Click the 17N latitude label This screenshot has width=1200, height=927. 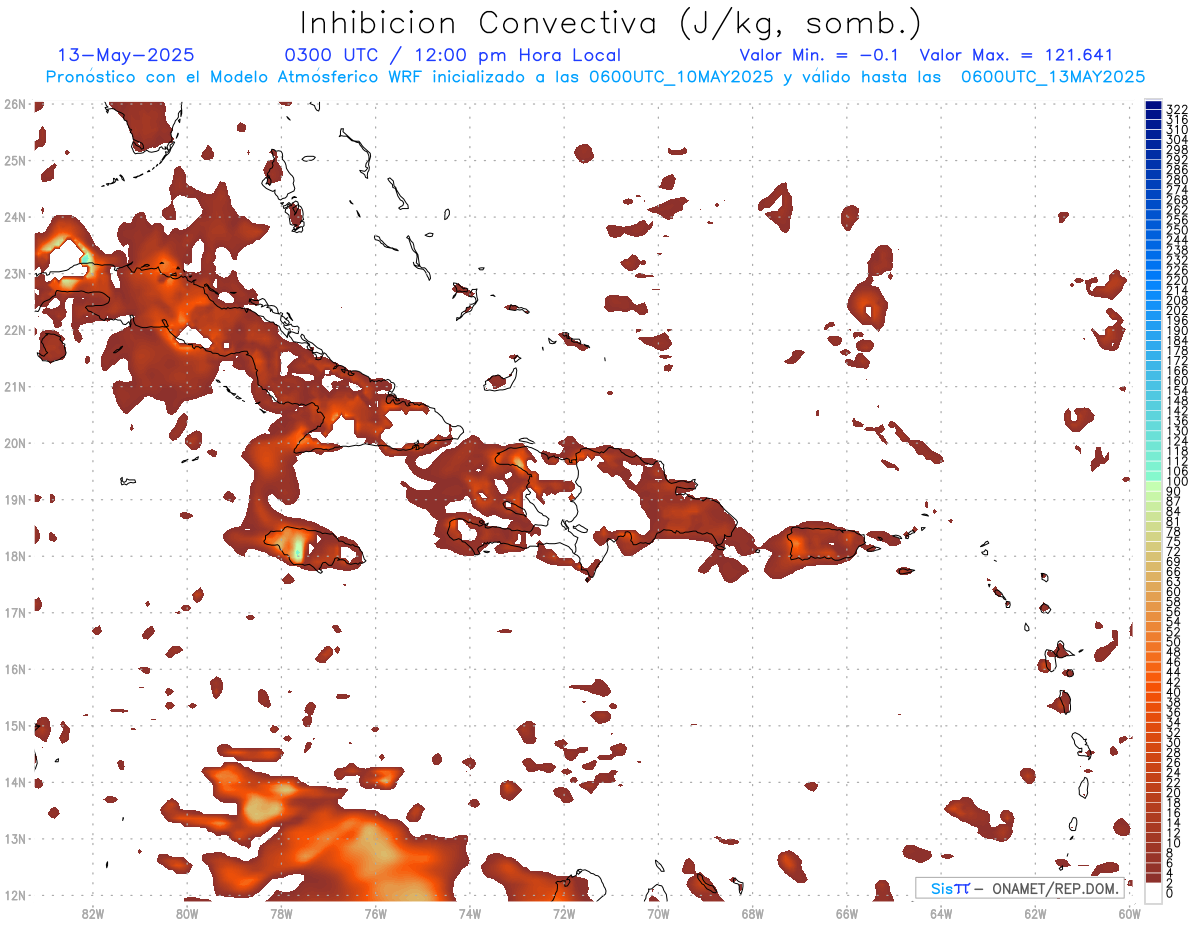click(14, 612)
